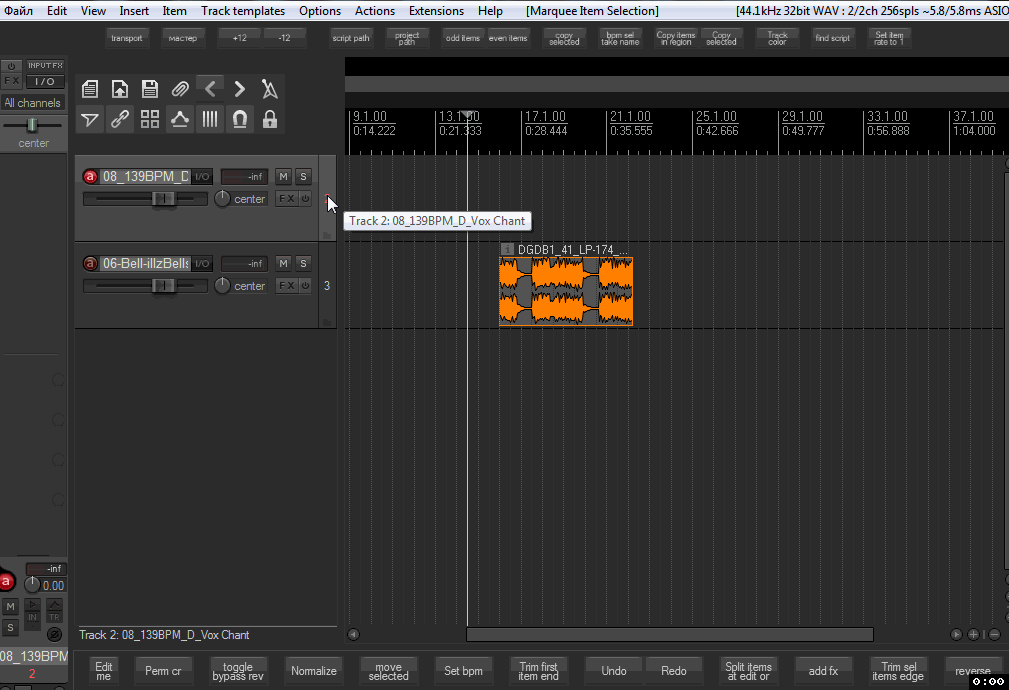This screenshot has height=690, width=1009.
Task: Toggle FX bypass power on track 06-Bell-illzBells
Action: pos(305,285)
